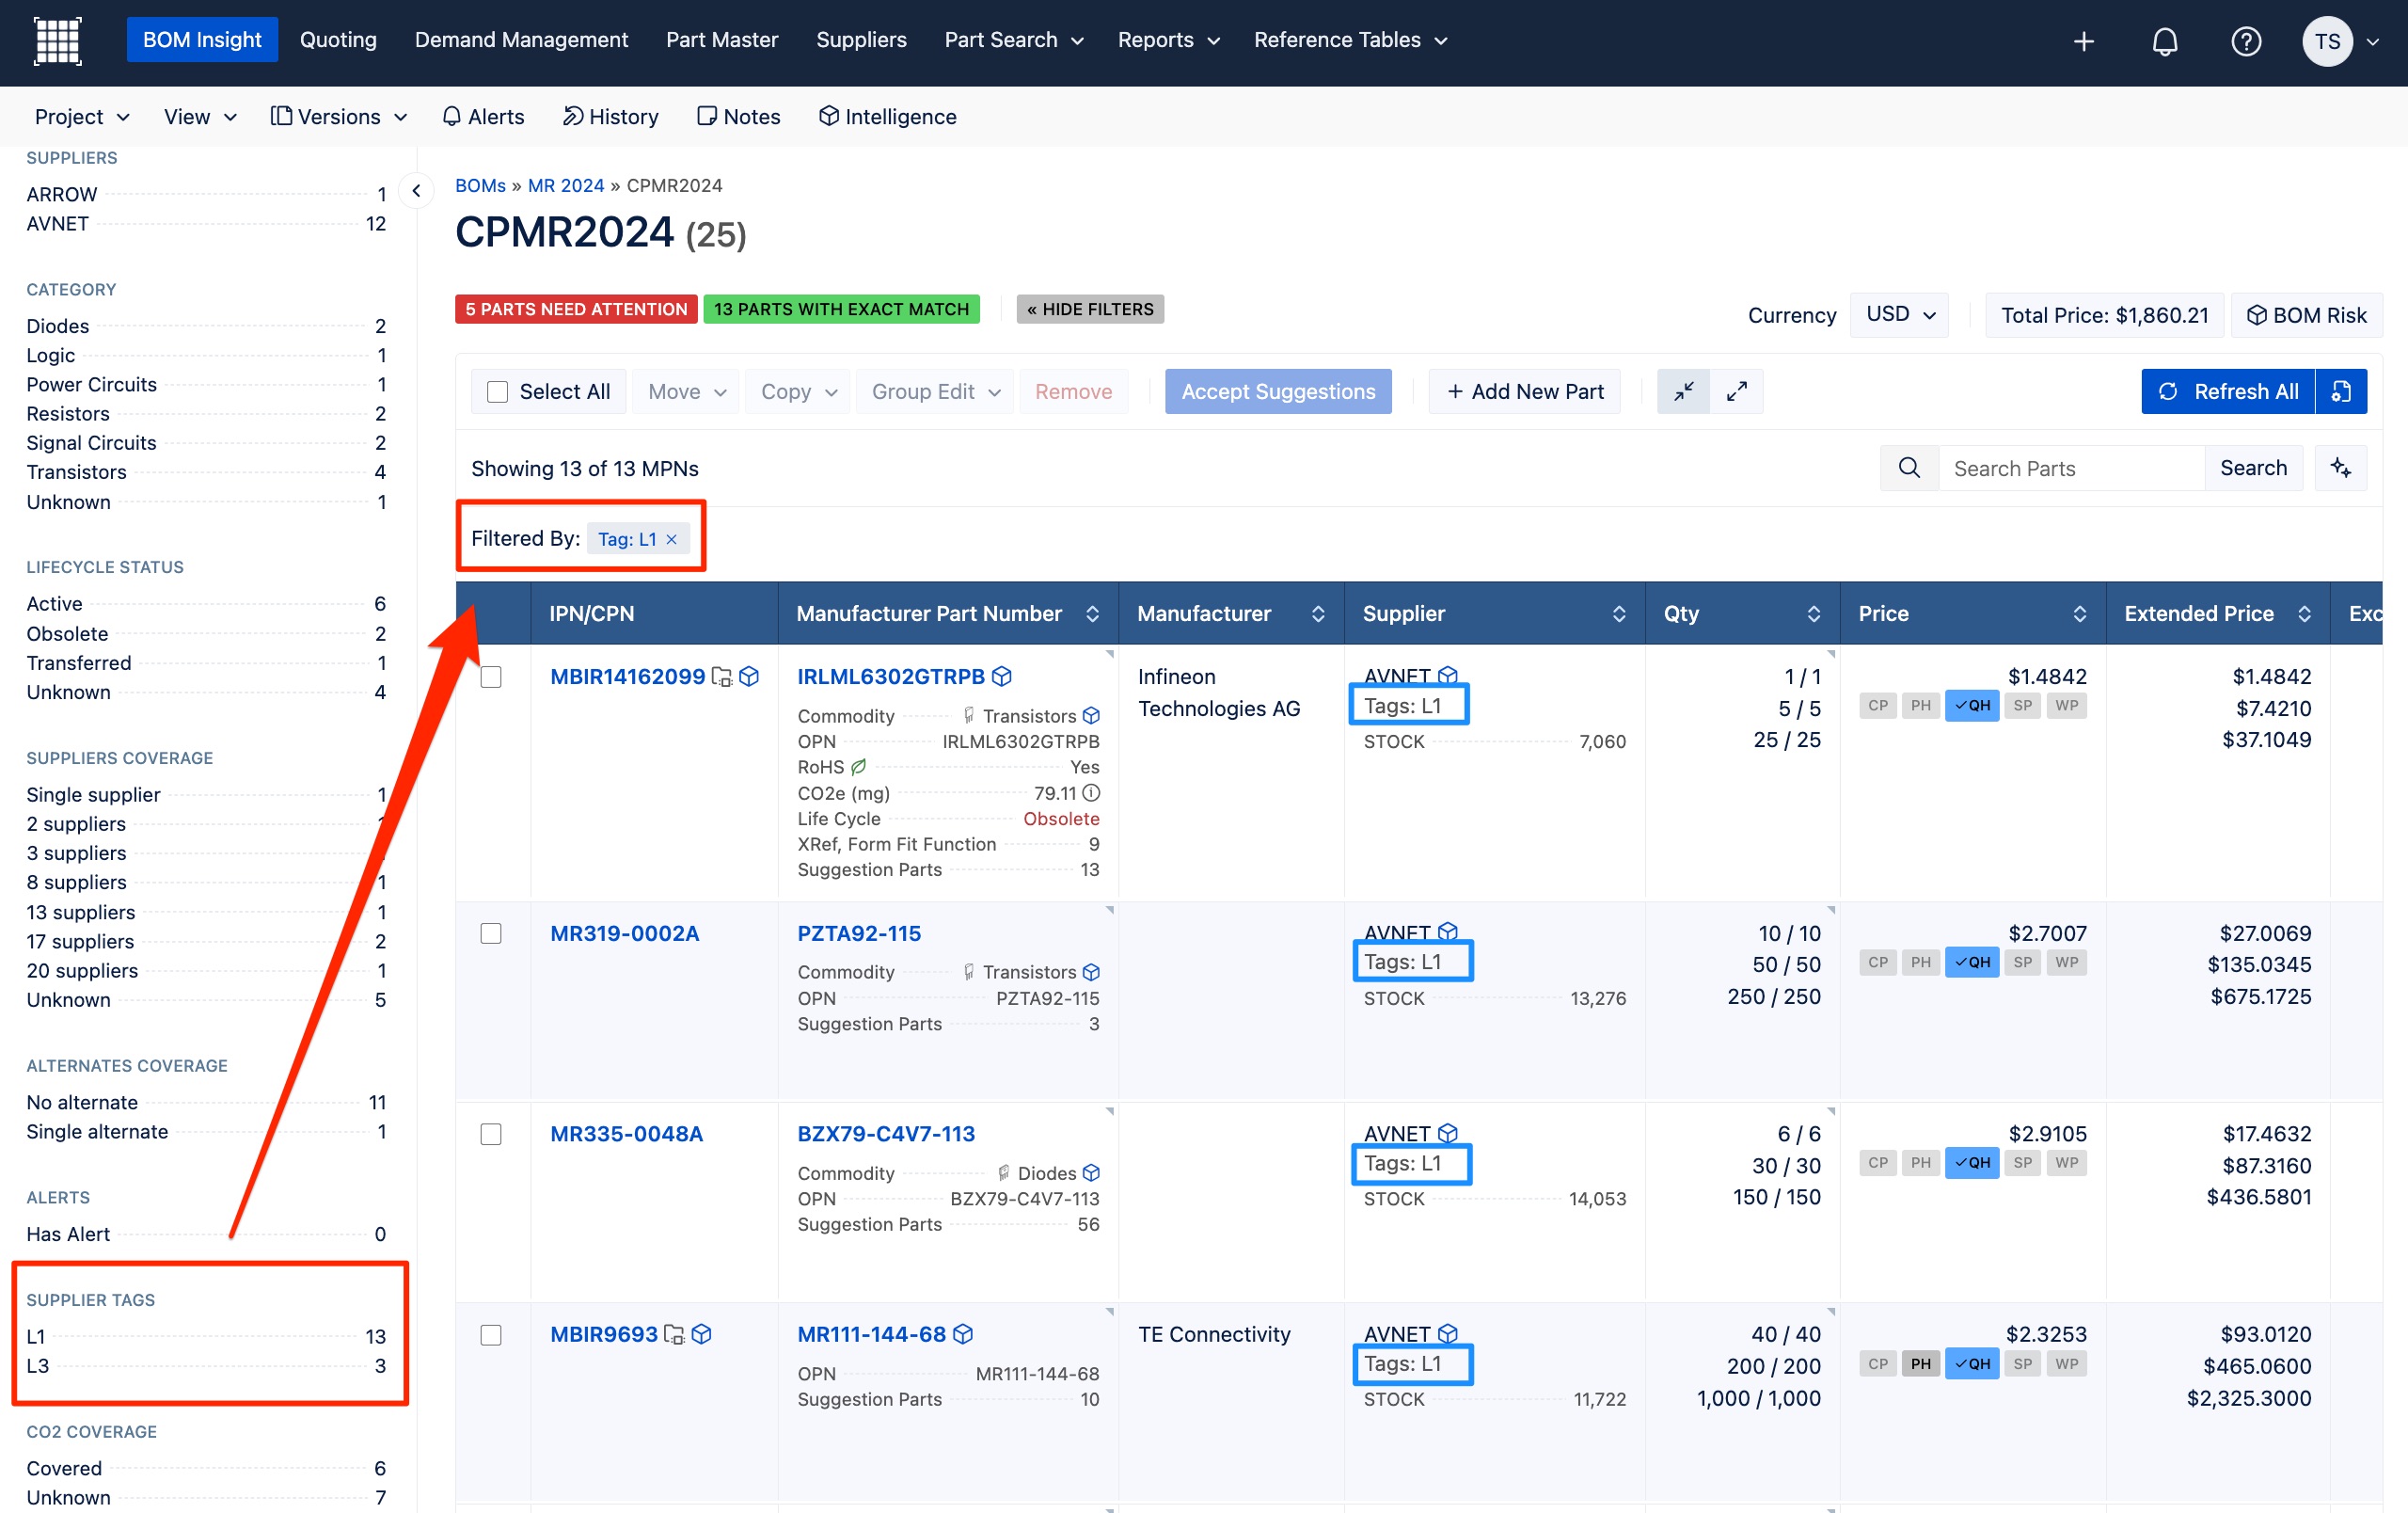Click the export file icon beside Refresh All
Viewport: 2408px width, 1513px height.
(2341, 391)
